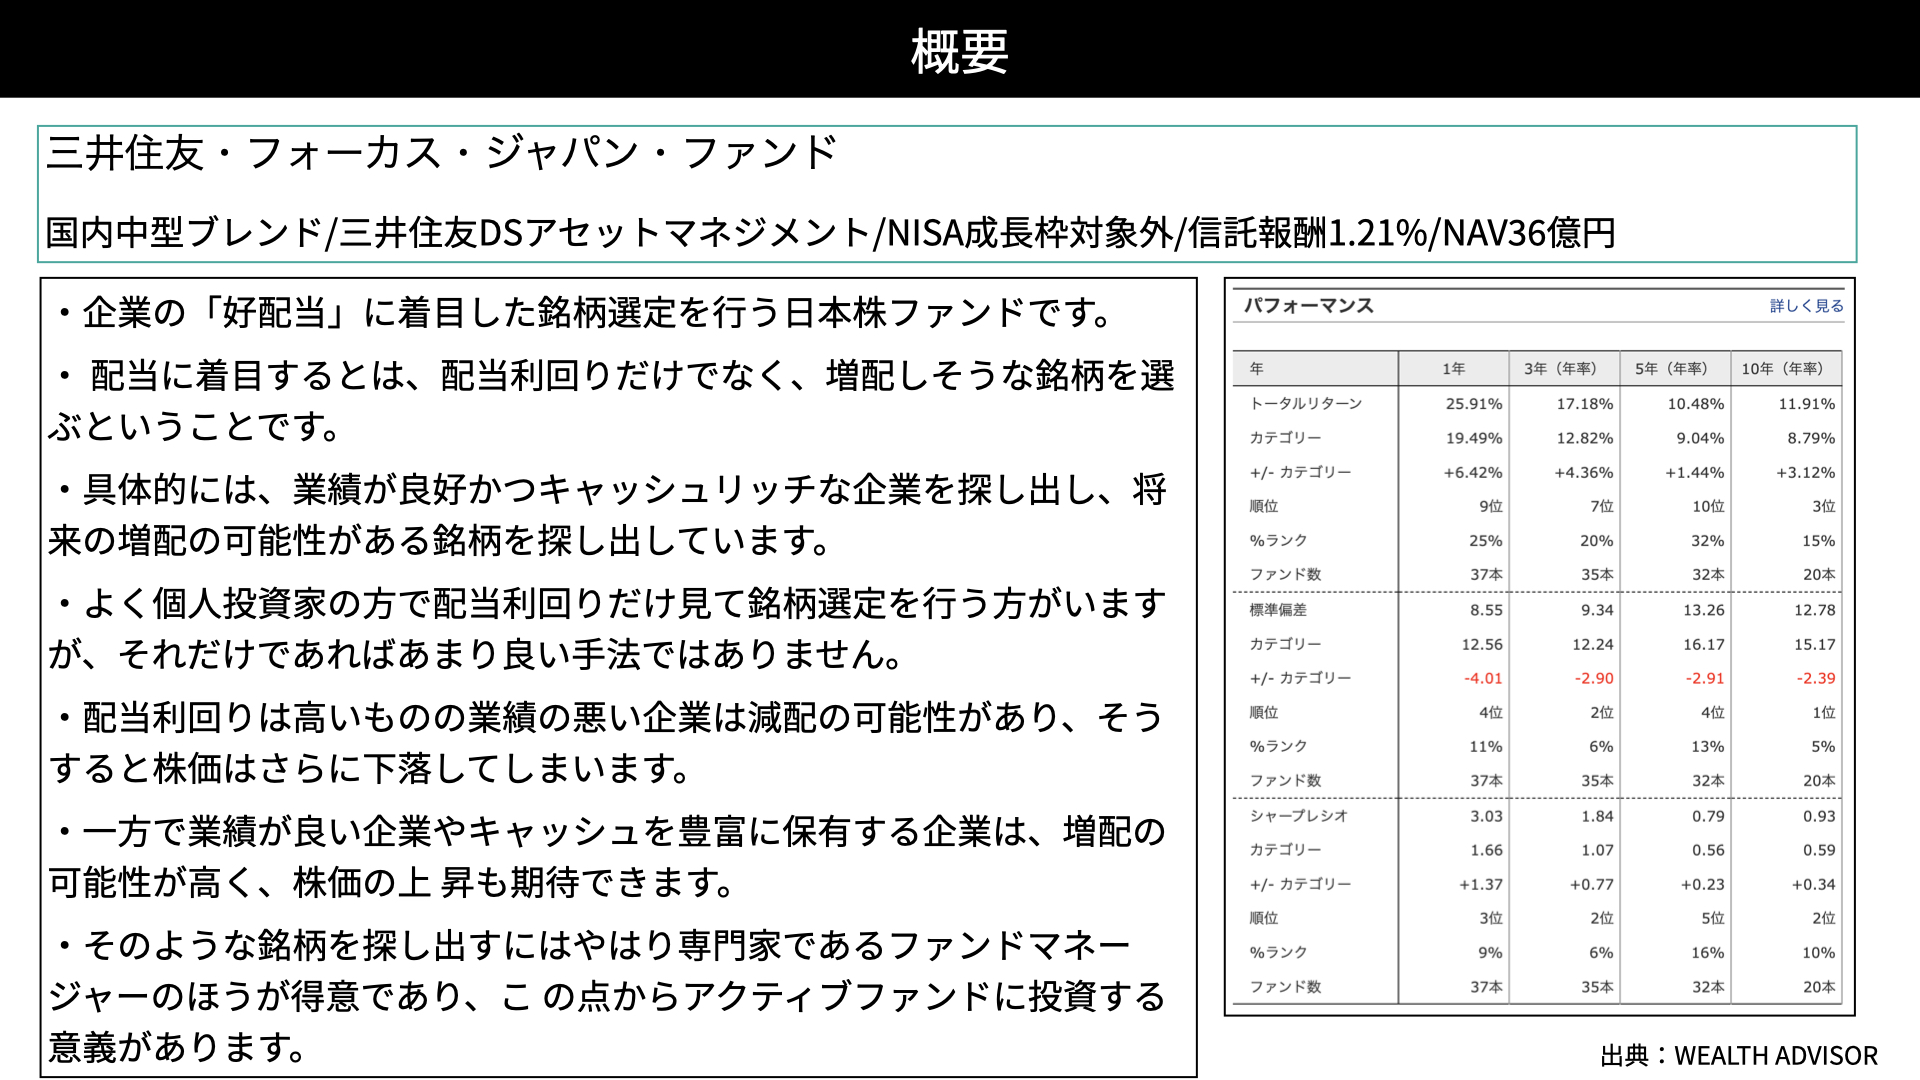This screenshot has height=1080, width=1920.
Task: Click the 0.93 Sharpe ratio value
Action: tap(1820, 816)
